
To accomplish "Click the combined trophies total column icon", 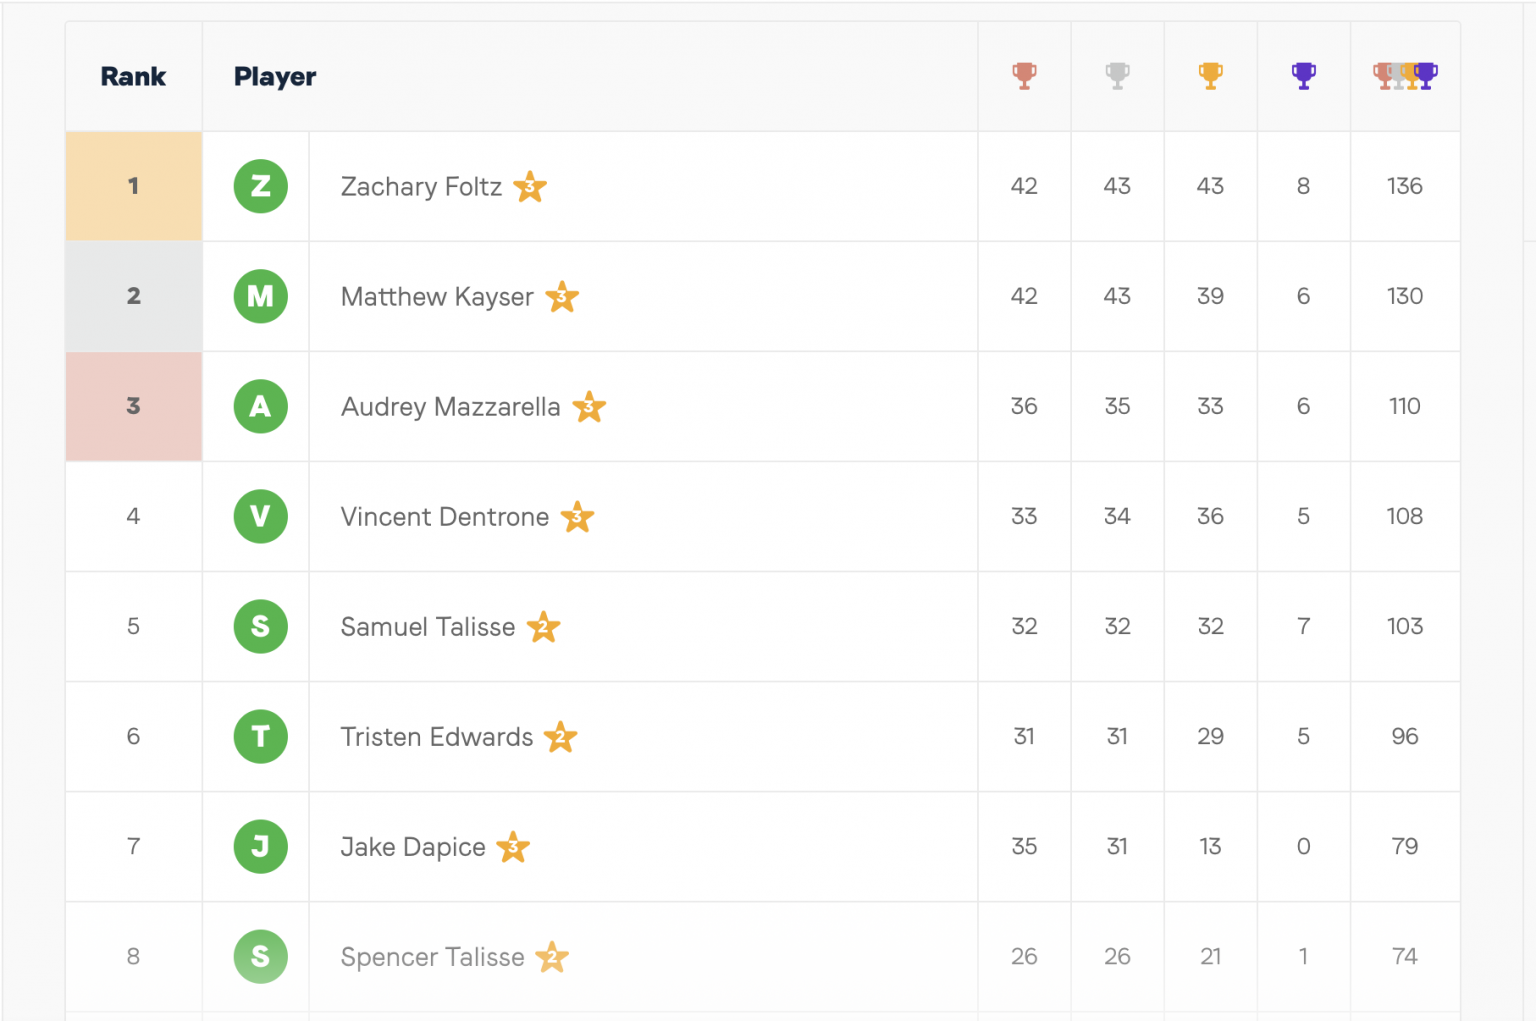I will pos(1405,76).
